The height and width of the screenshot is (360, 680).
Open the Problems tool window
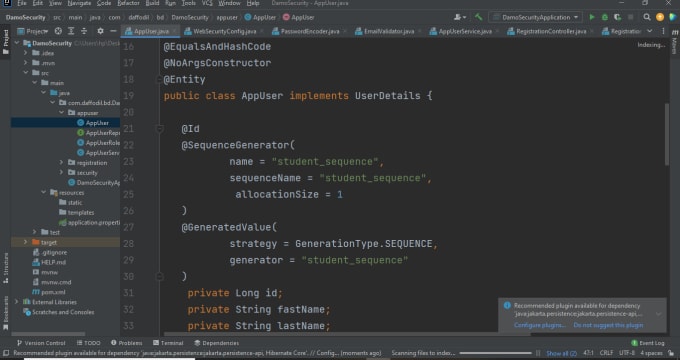127,343
